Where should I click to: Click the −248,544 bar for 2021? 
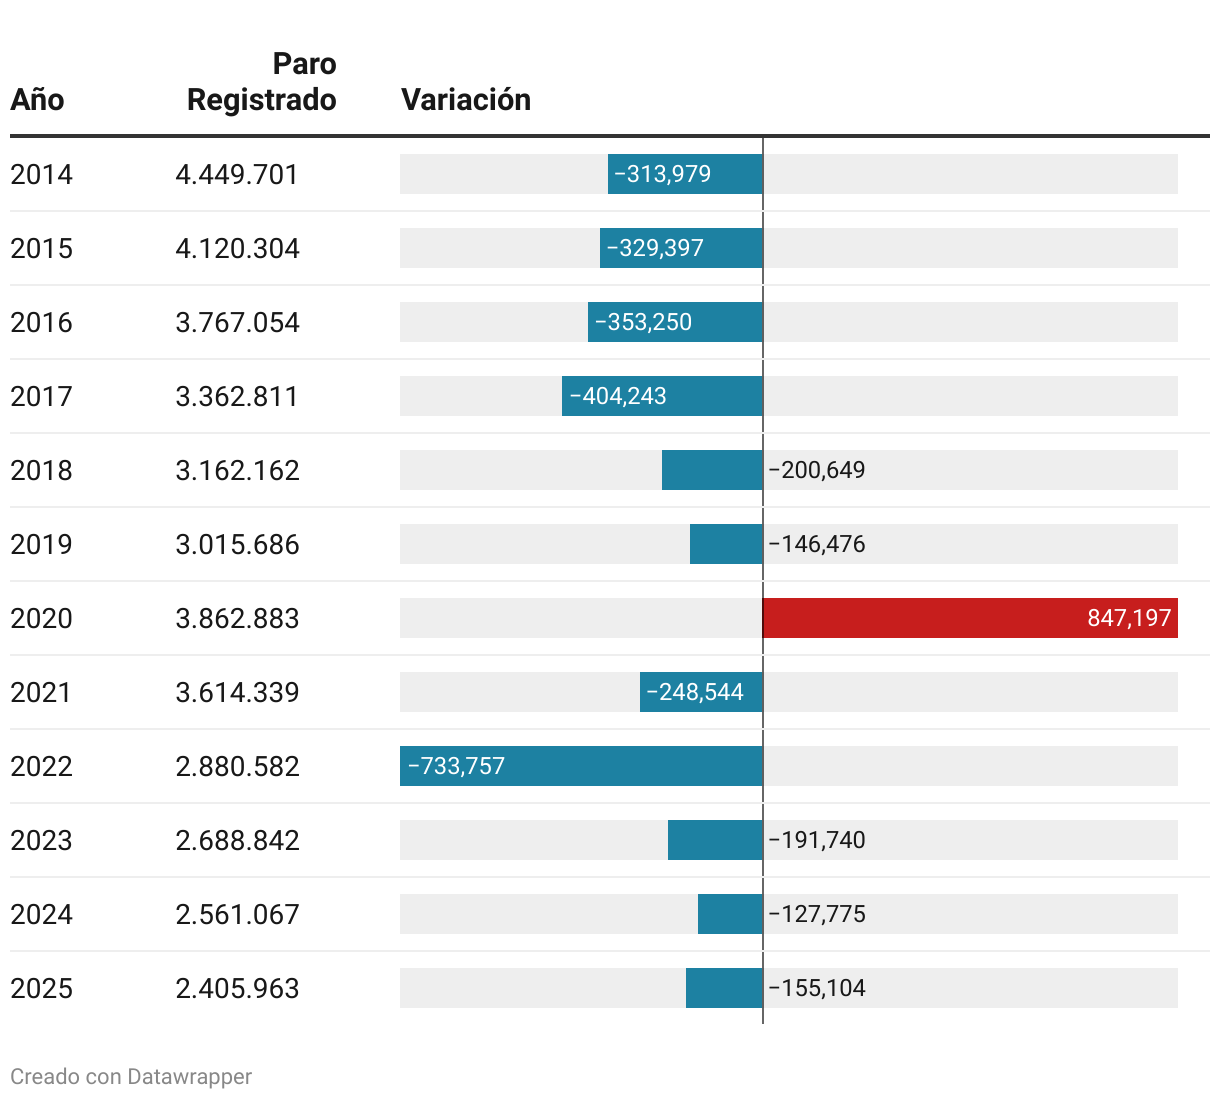[x=701, y=692]
